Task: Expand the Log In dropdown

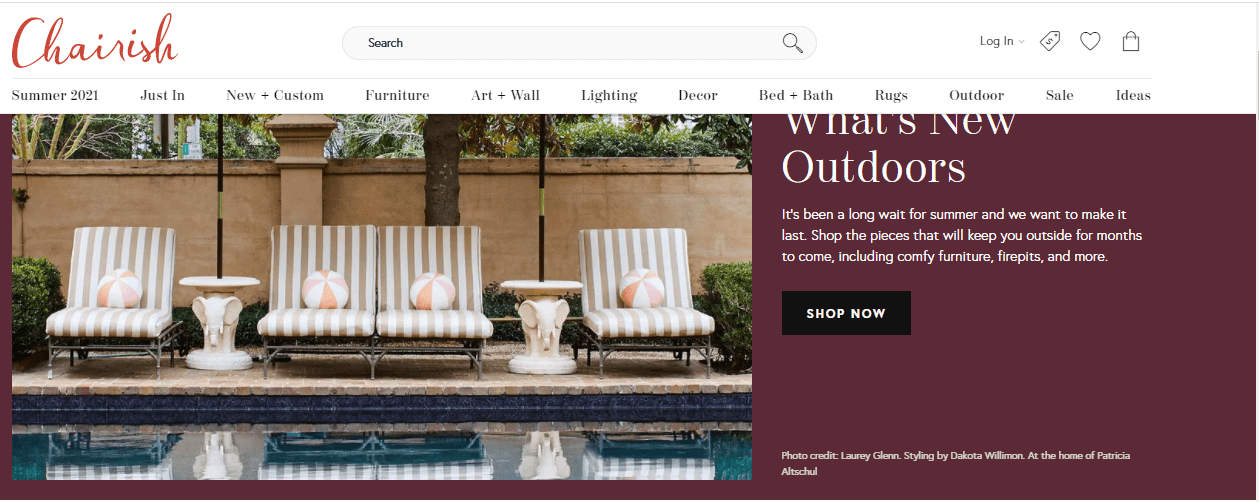Action: (1002, 41)
